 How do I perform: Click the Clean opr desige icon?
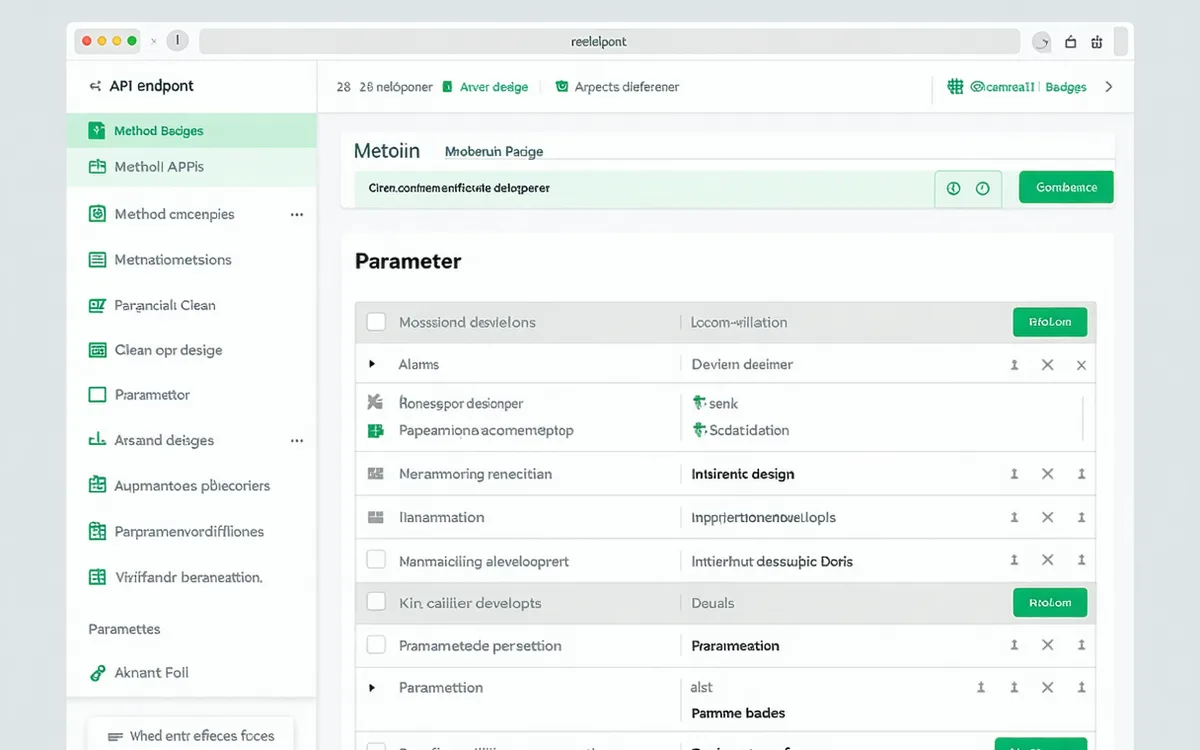click(x=97, y=350)
